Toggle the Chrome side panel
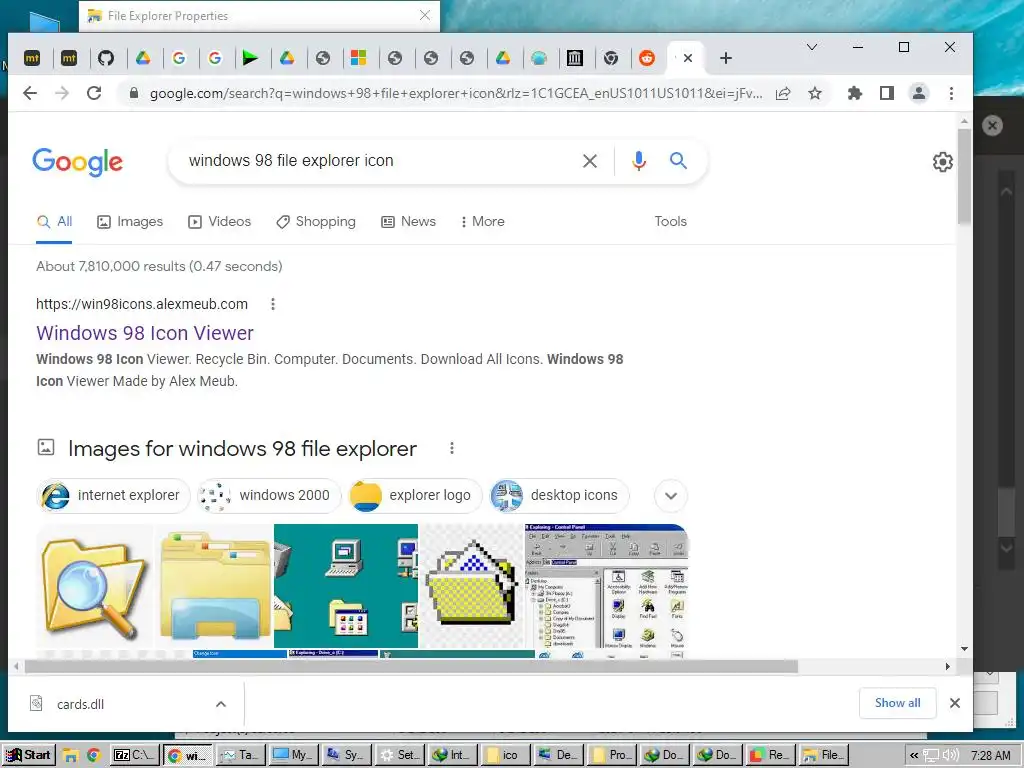 [x=886, y=93]
